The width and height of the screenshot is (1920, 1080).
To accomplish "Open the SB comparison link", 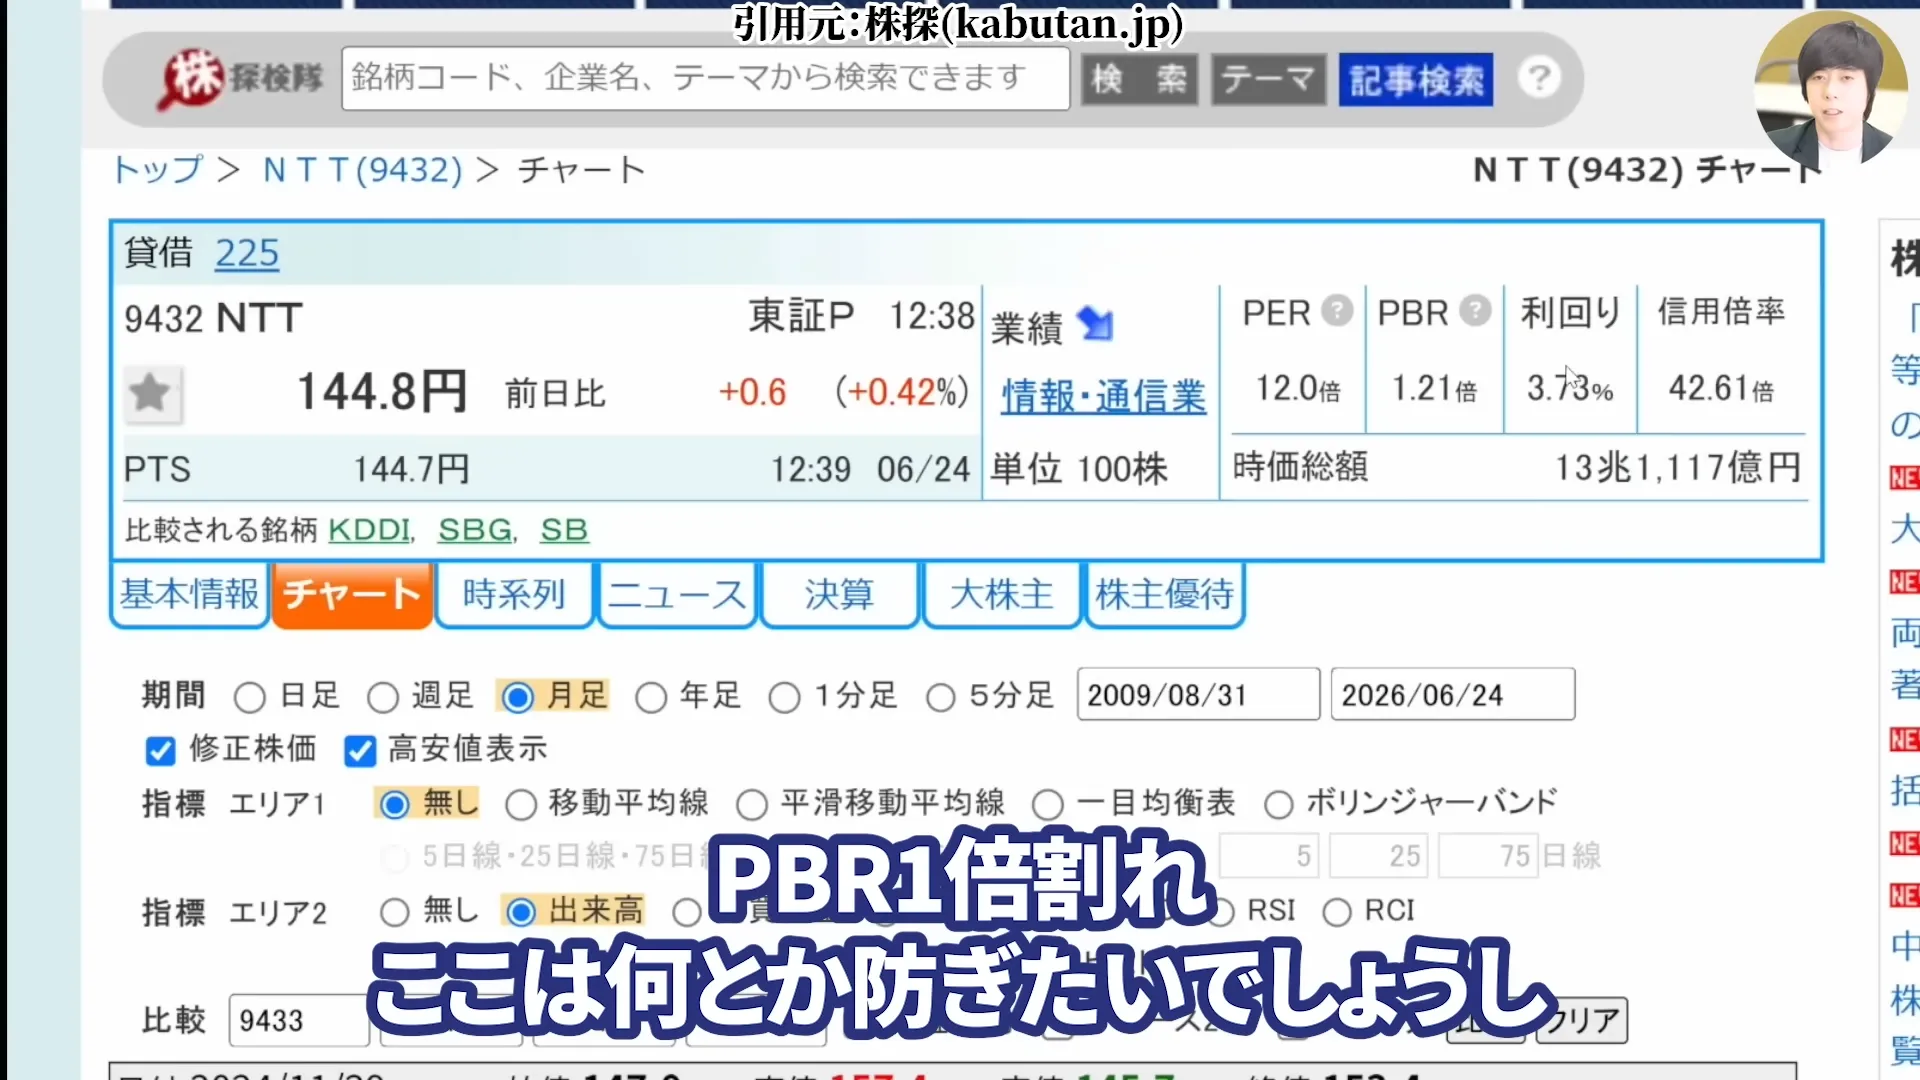I will pyautogui.click(x=565, y=530).
